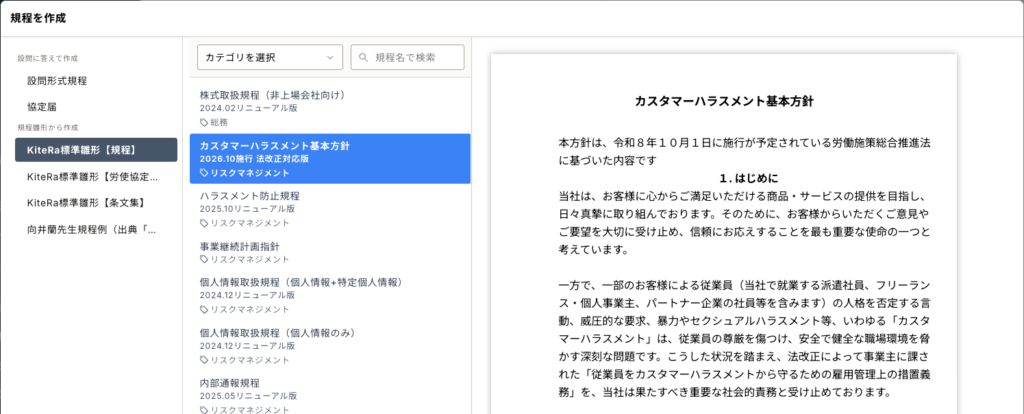Select 個人情報取扱規程（個人情報のみ） template
The width and height of the screenshot is (1024, 414).
coord(277,333)
